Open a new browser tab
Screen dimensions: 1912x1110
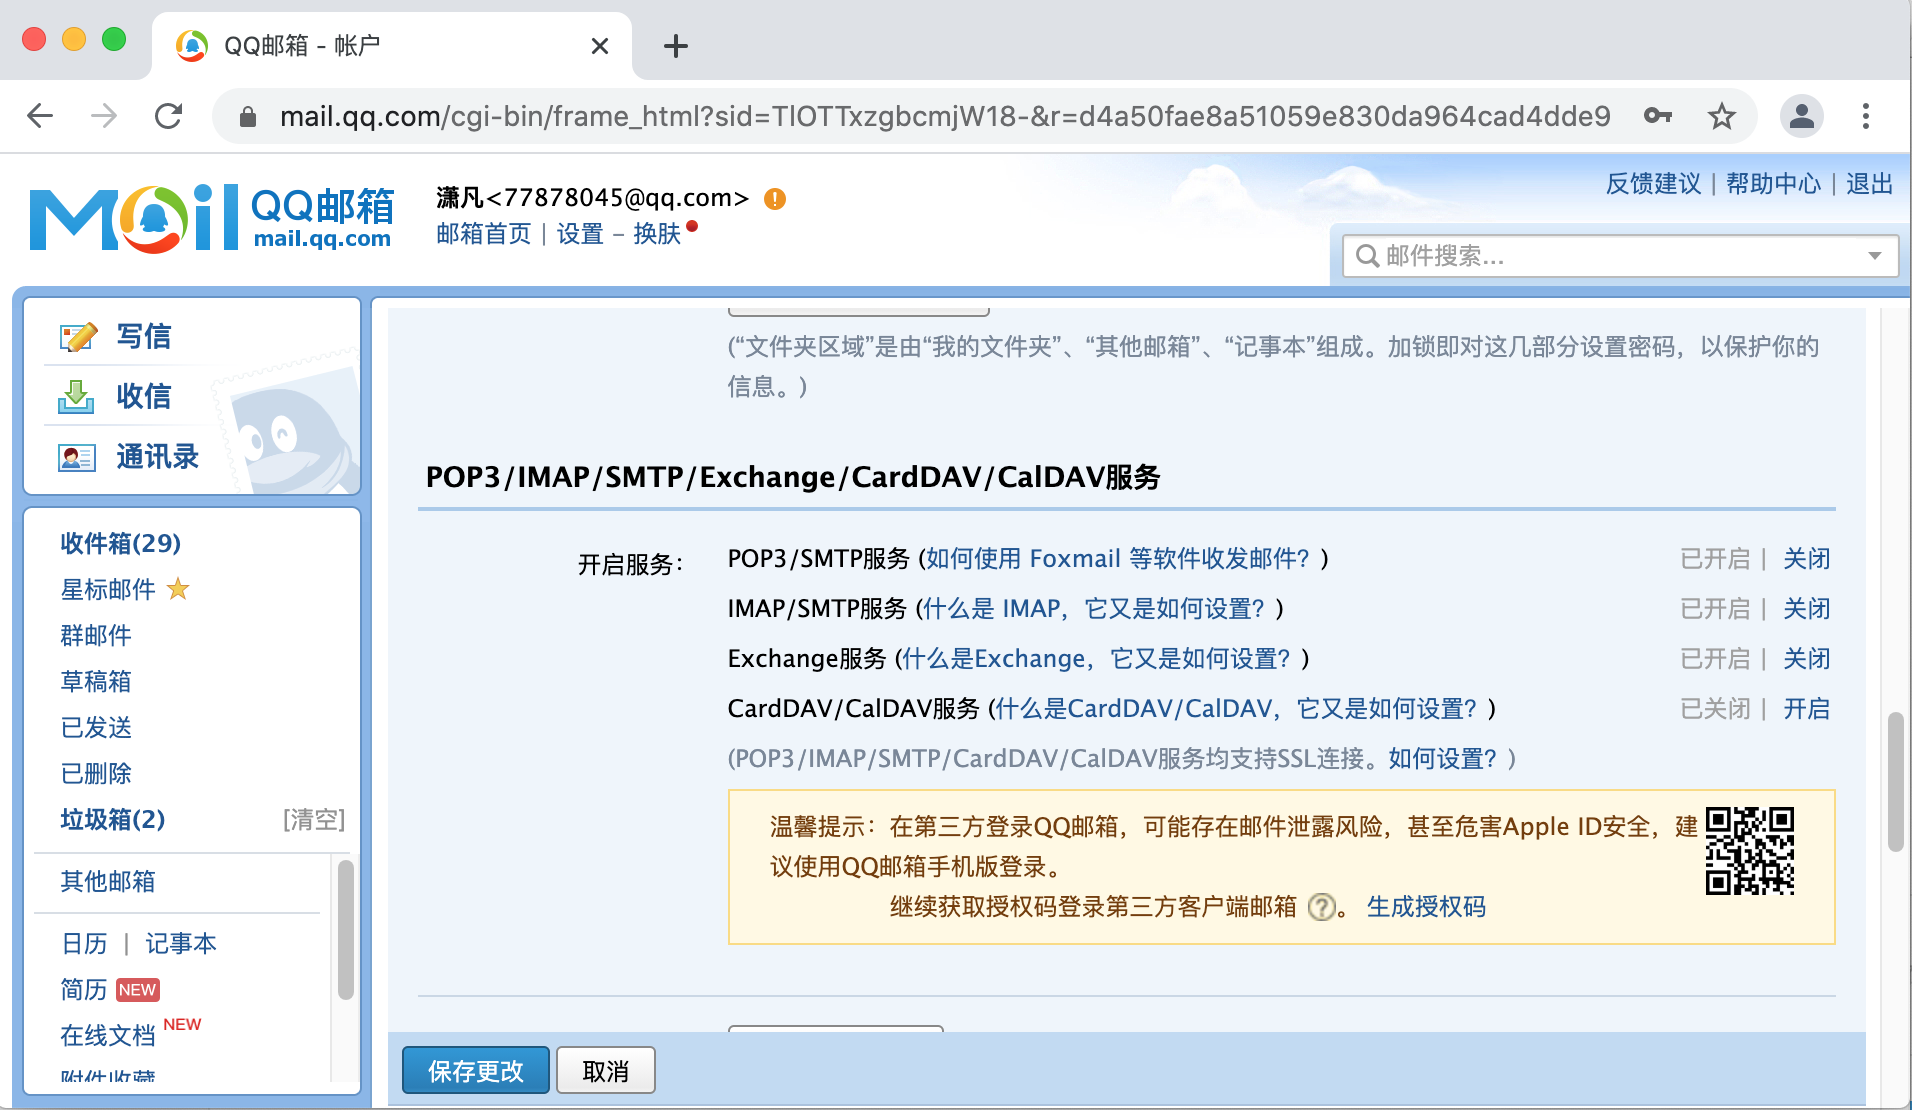pos(676,46)
